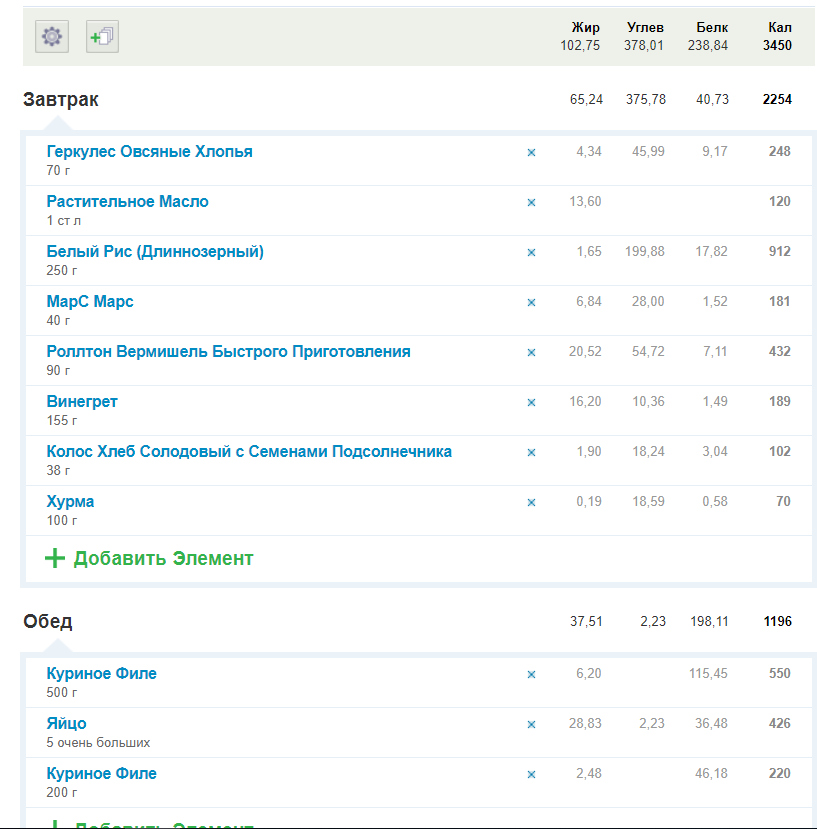Screen dimensions: 817x829
Task: Delete the Растительное Масло entry via X
Action: point(531,203)
